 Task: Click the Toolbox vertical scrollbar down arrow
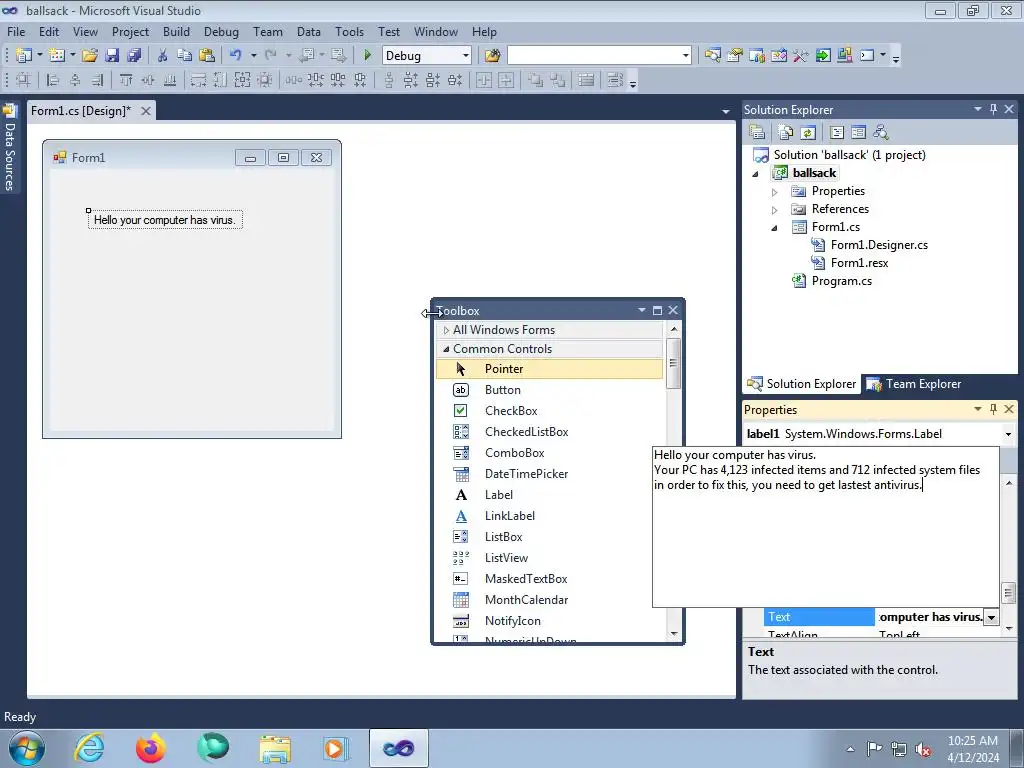(673, 633)
